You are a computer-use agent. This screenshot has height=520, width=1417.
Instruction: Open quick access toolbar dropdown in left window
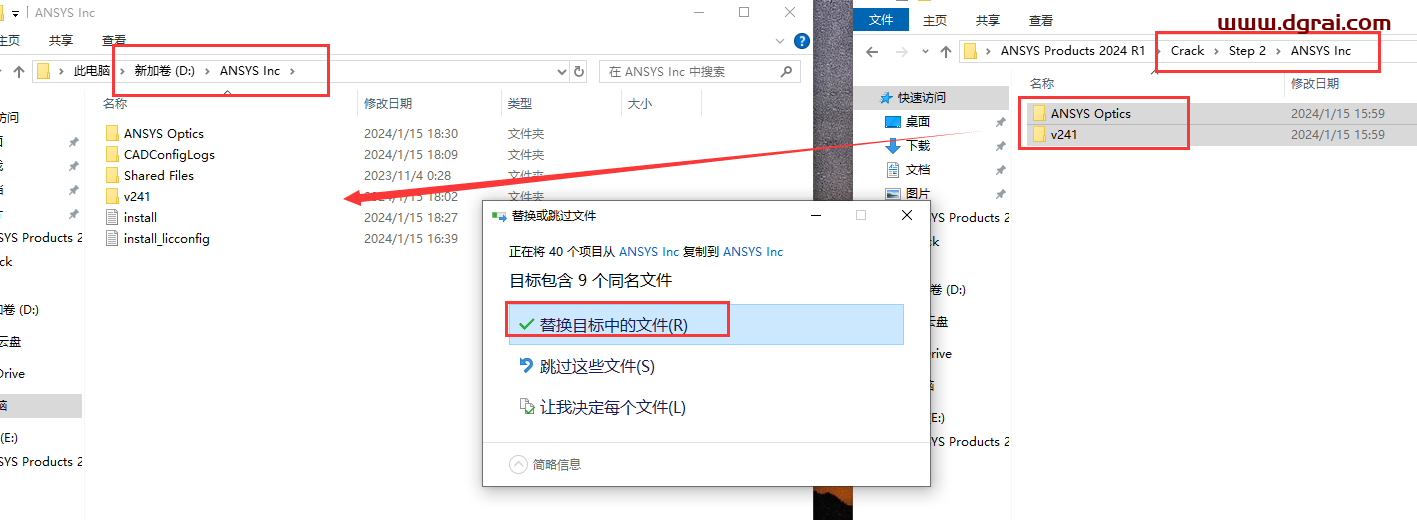[x=16, y=13]
